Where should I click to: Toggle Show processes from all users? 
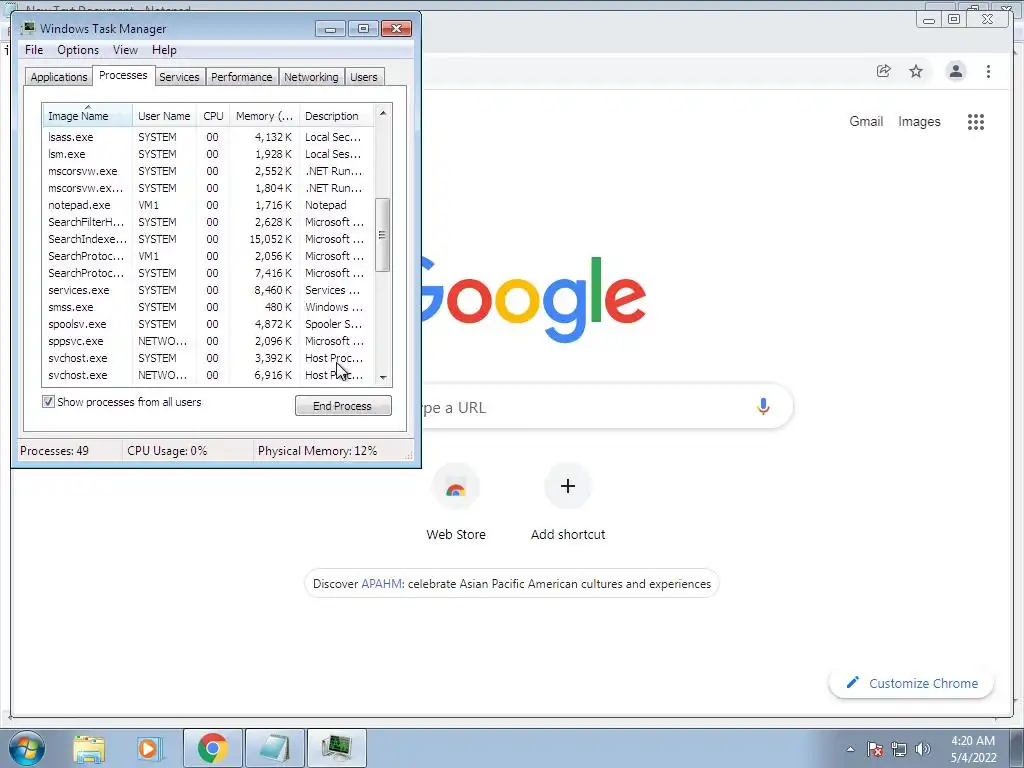48,402
